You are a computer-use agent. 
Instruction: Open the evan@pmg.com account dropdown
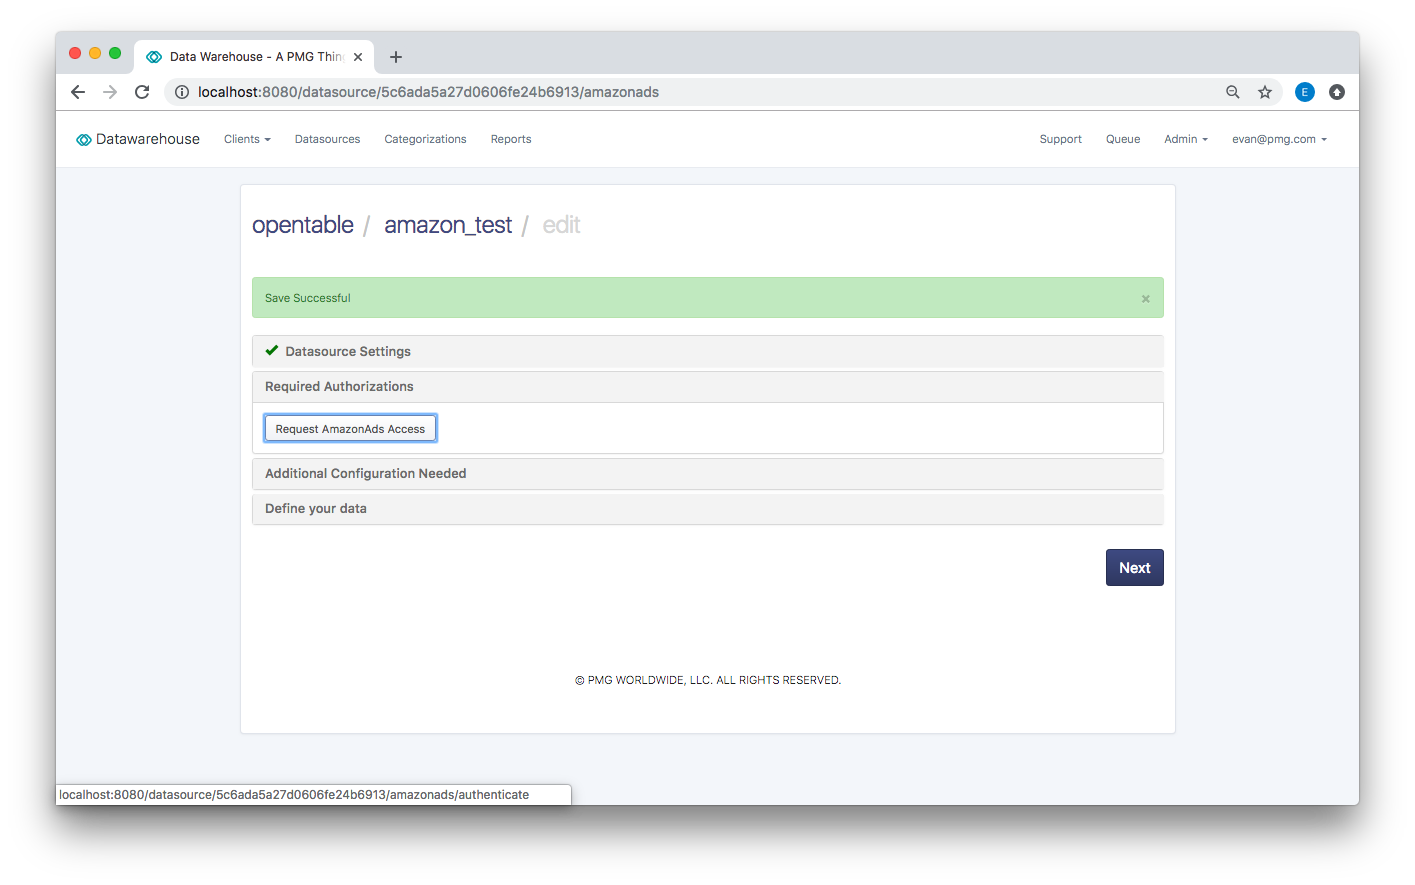tap(1279, 139)
